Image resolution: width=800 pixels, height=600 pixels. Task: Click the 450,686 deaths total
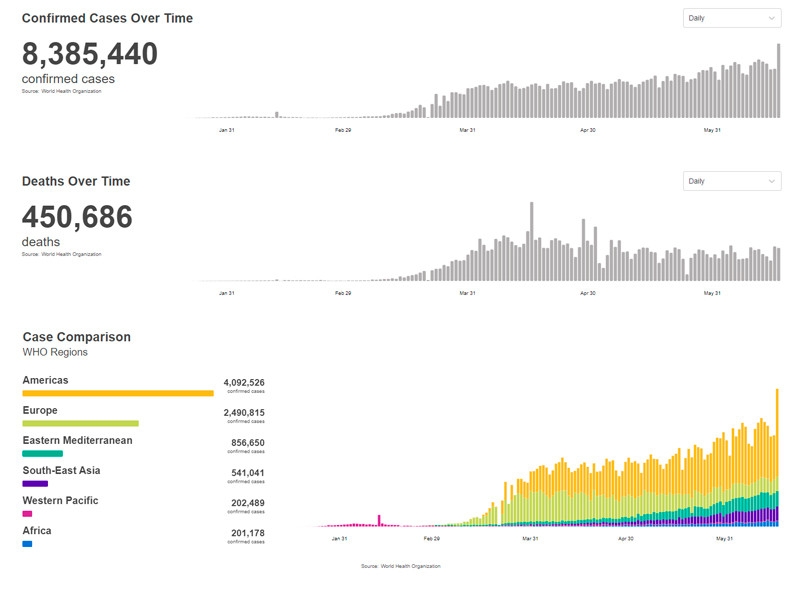pyautogui.click(x=77, y=217)
